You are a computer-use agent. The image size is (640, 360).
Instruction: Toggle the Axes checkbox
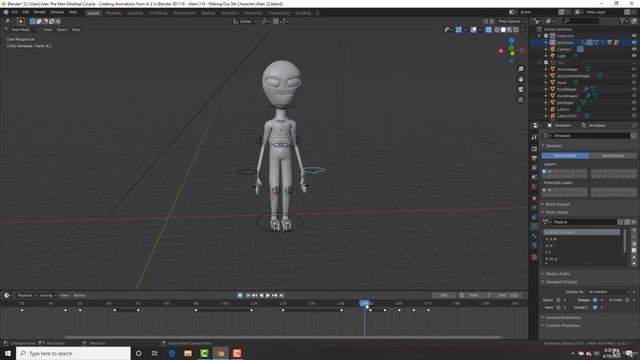[558, 307]
